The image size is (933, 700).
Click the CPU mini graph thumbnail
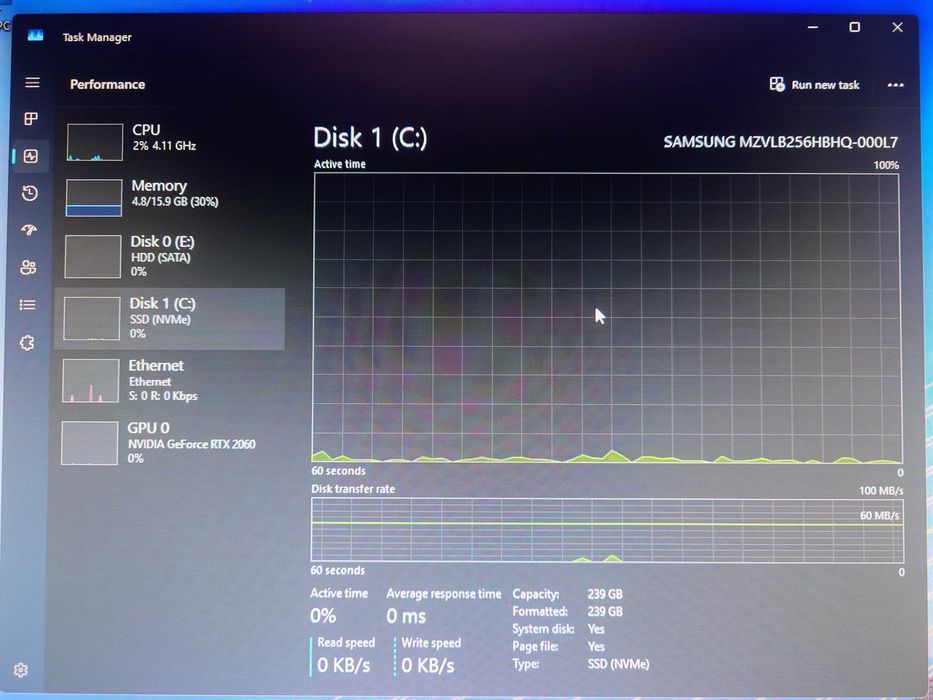tap(95, 142)
